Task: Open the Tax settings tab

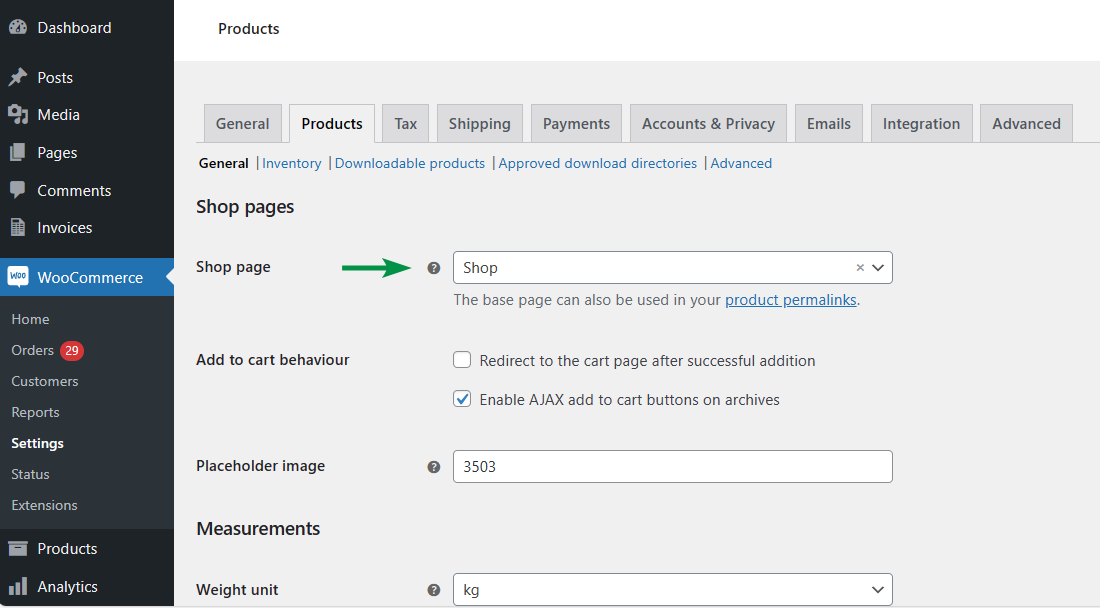Action: [405, 123]
